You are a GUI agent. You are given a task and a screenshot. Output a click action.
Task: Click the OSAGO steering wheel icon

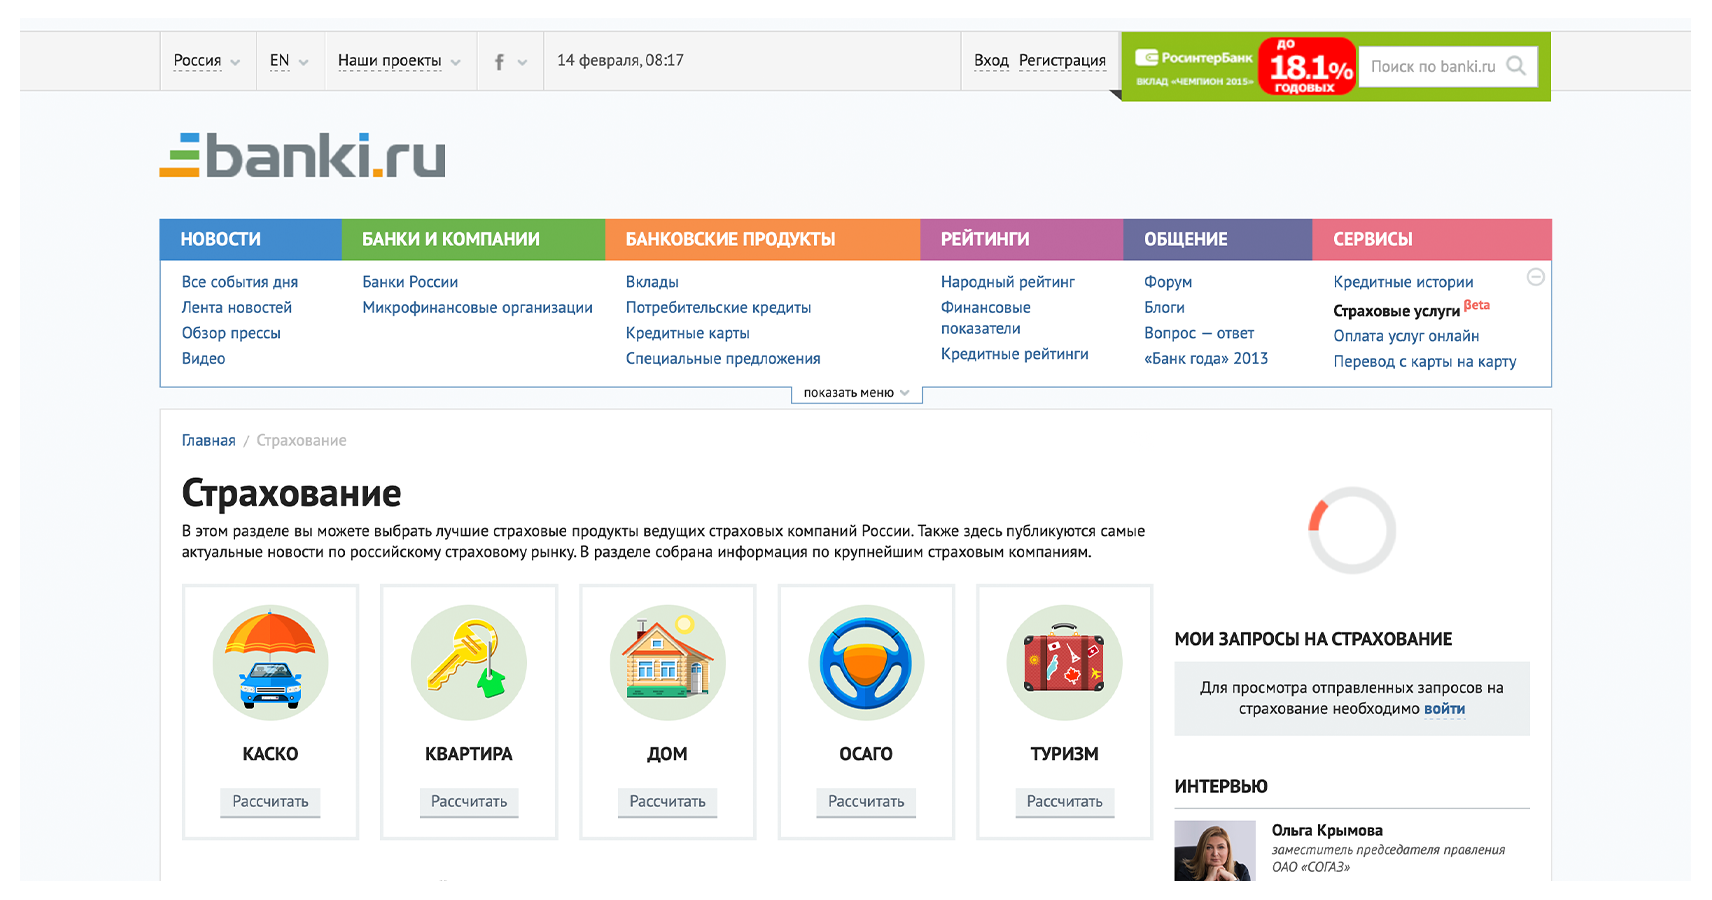point(866,662)
